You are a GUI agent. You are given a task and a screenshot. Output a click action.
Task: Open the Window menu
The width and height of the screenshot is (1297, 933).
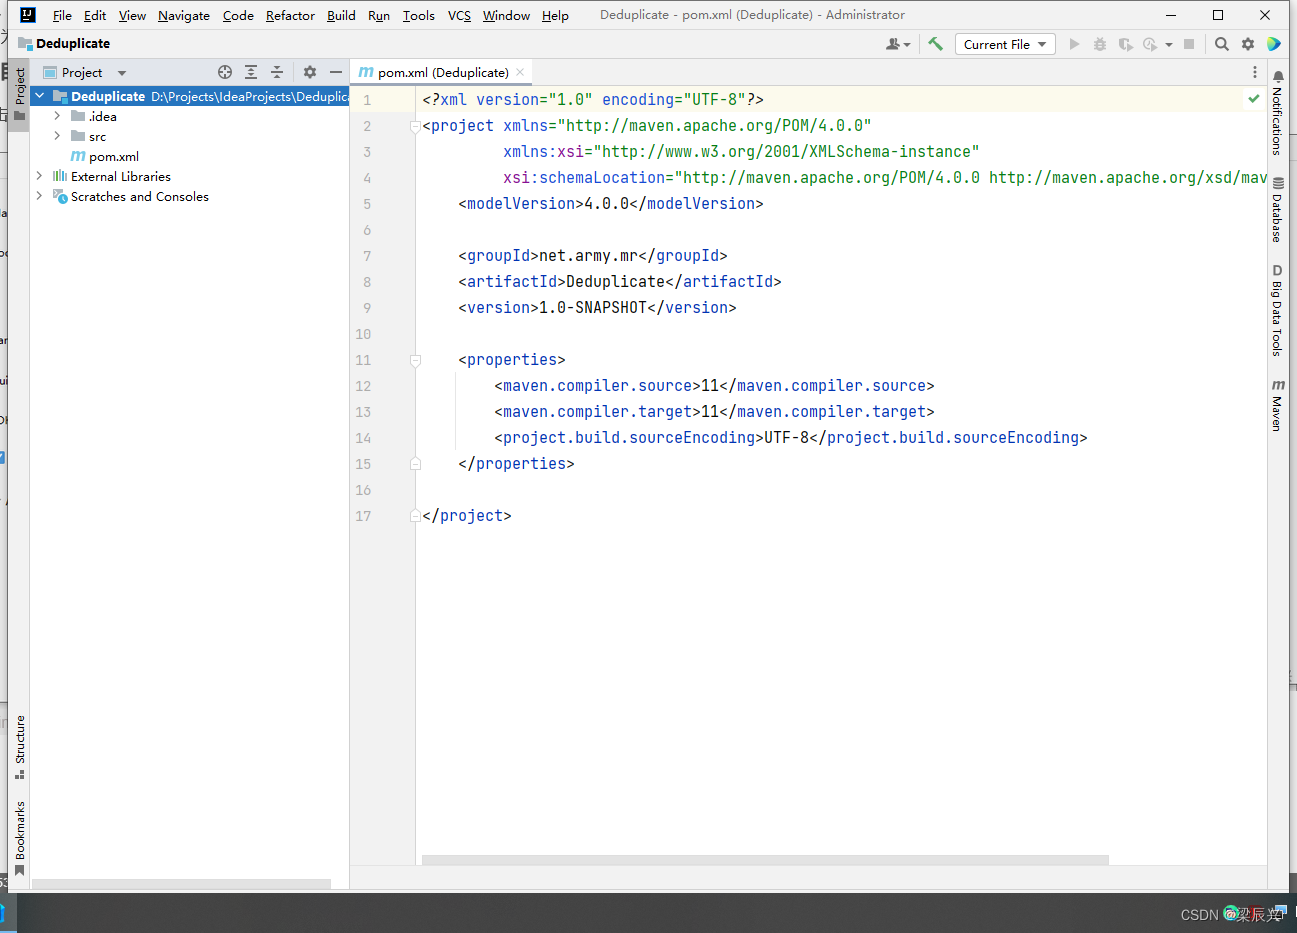pyautogui.click(x=506, y=15)
